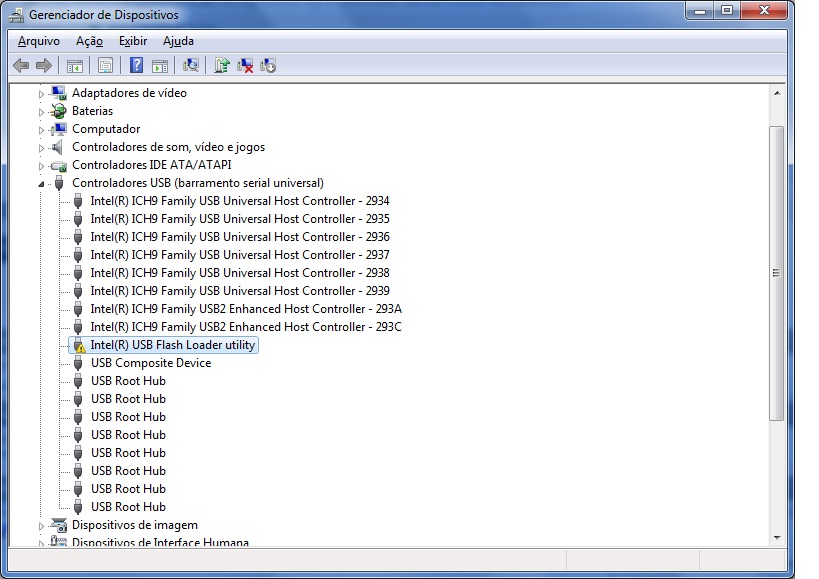Image resolution: width=819 pixels, height=579 pixels.
Task: Click the disable device down-arrow toolbar icon
Action: pos(268,65)
